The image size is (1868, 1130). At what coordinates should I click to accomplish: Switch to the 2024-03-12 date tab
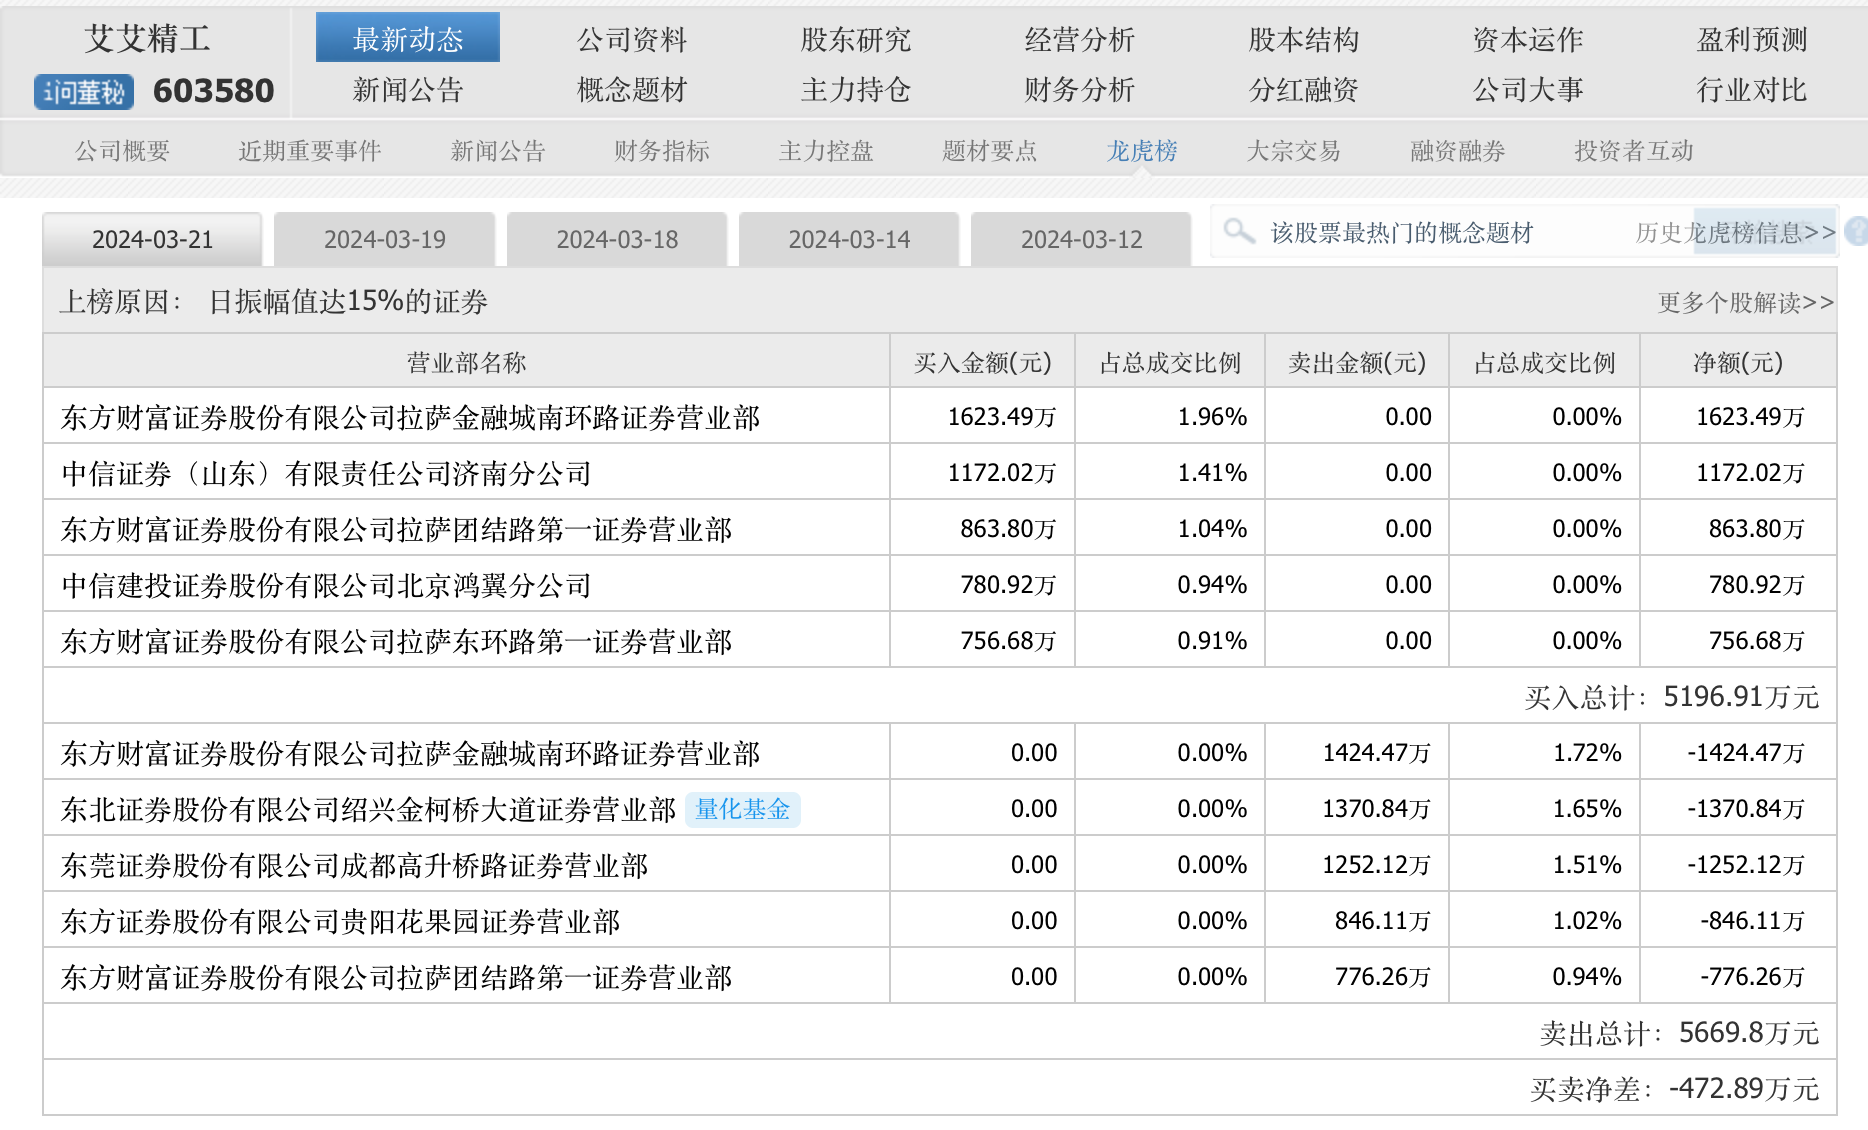click(1081, 239)
